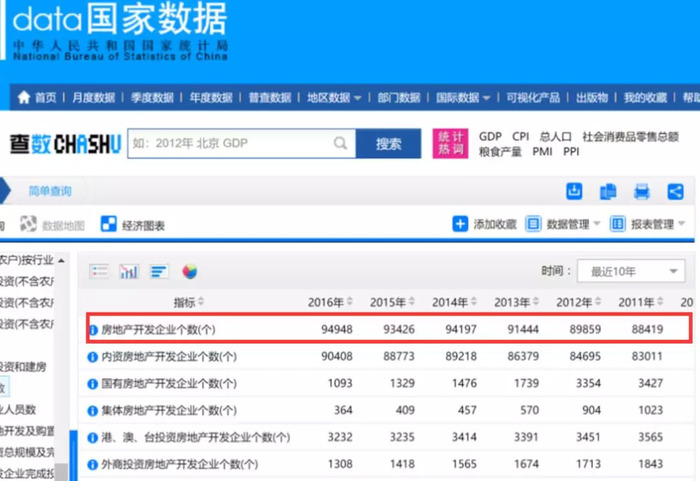Switch to the bar chart view icon

point(129,271)
